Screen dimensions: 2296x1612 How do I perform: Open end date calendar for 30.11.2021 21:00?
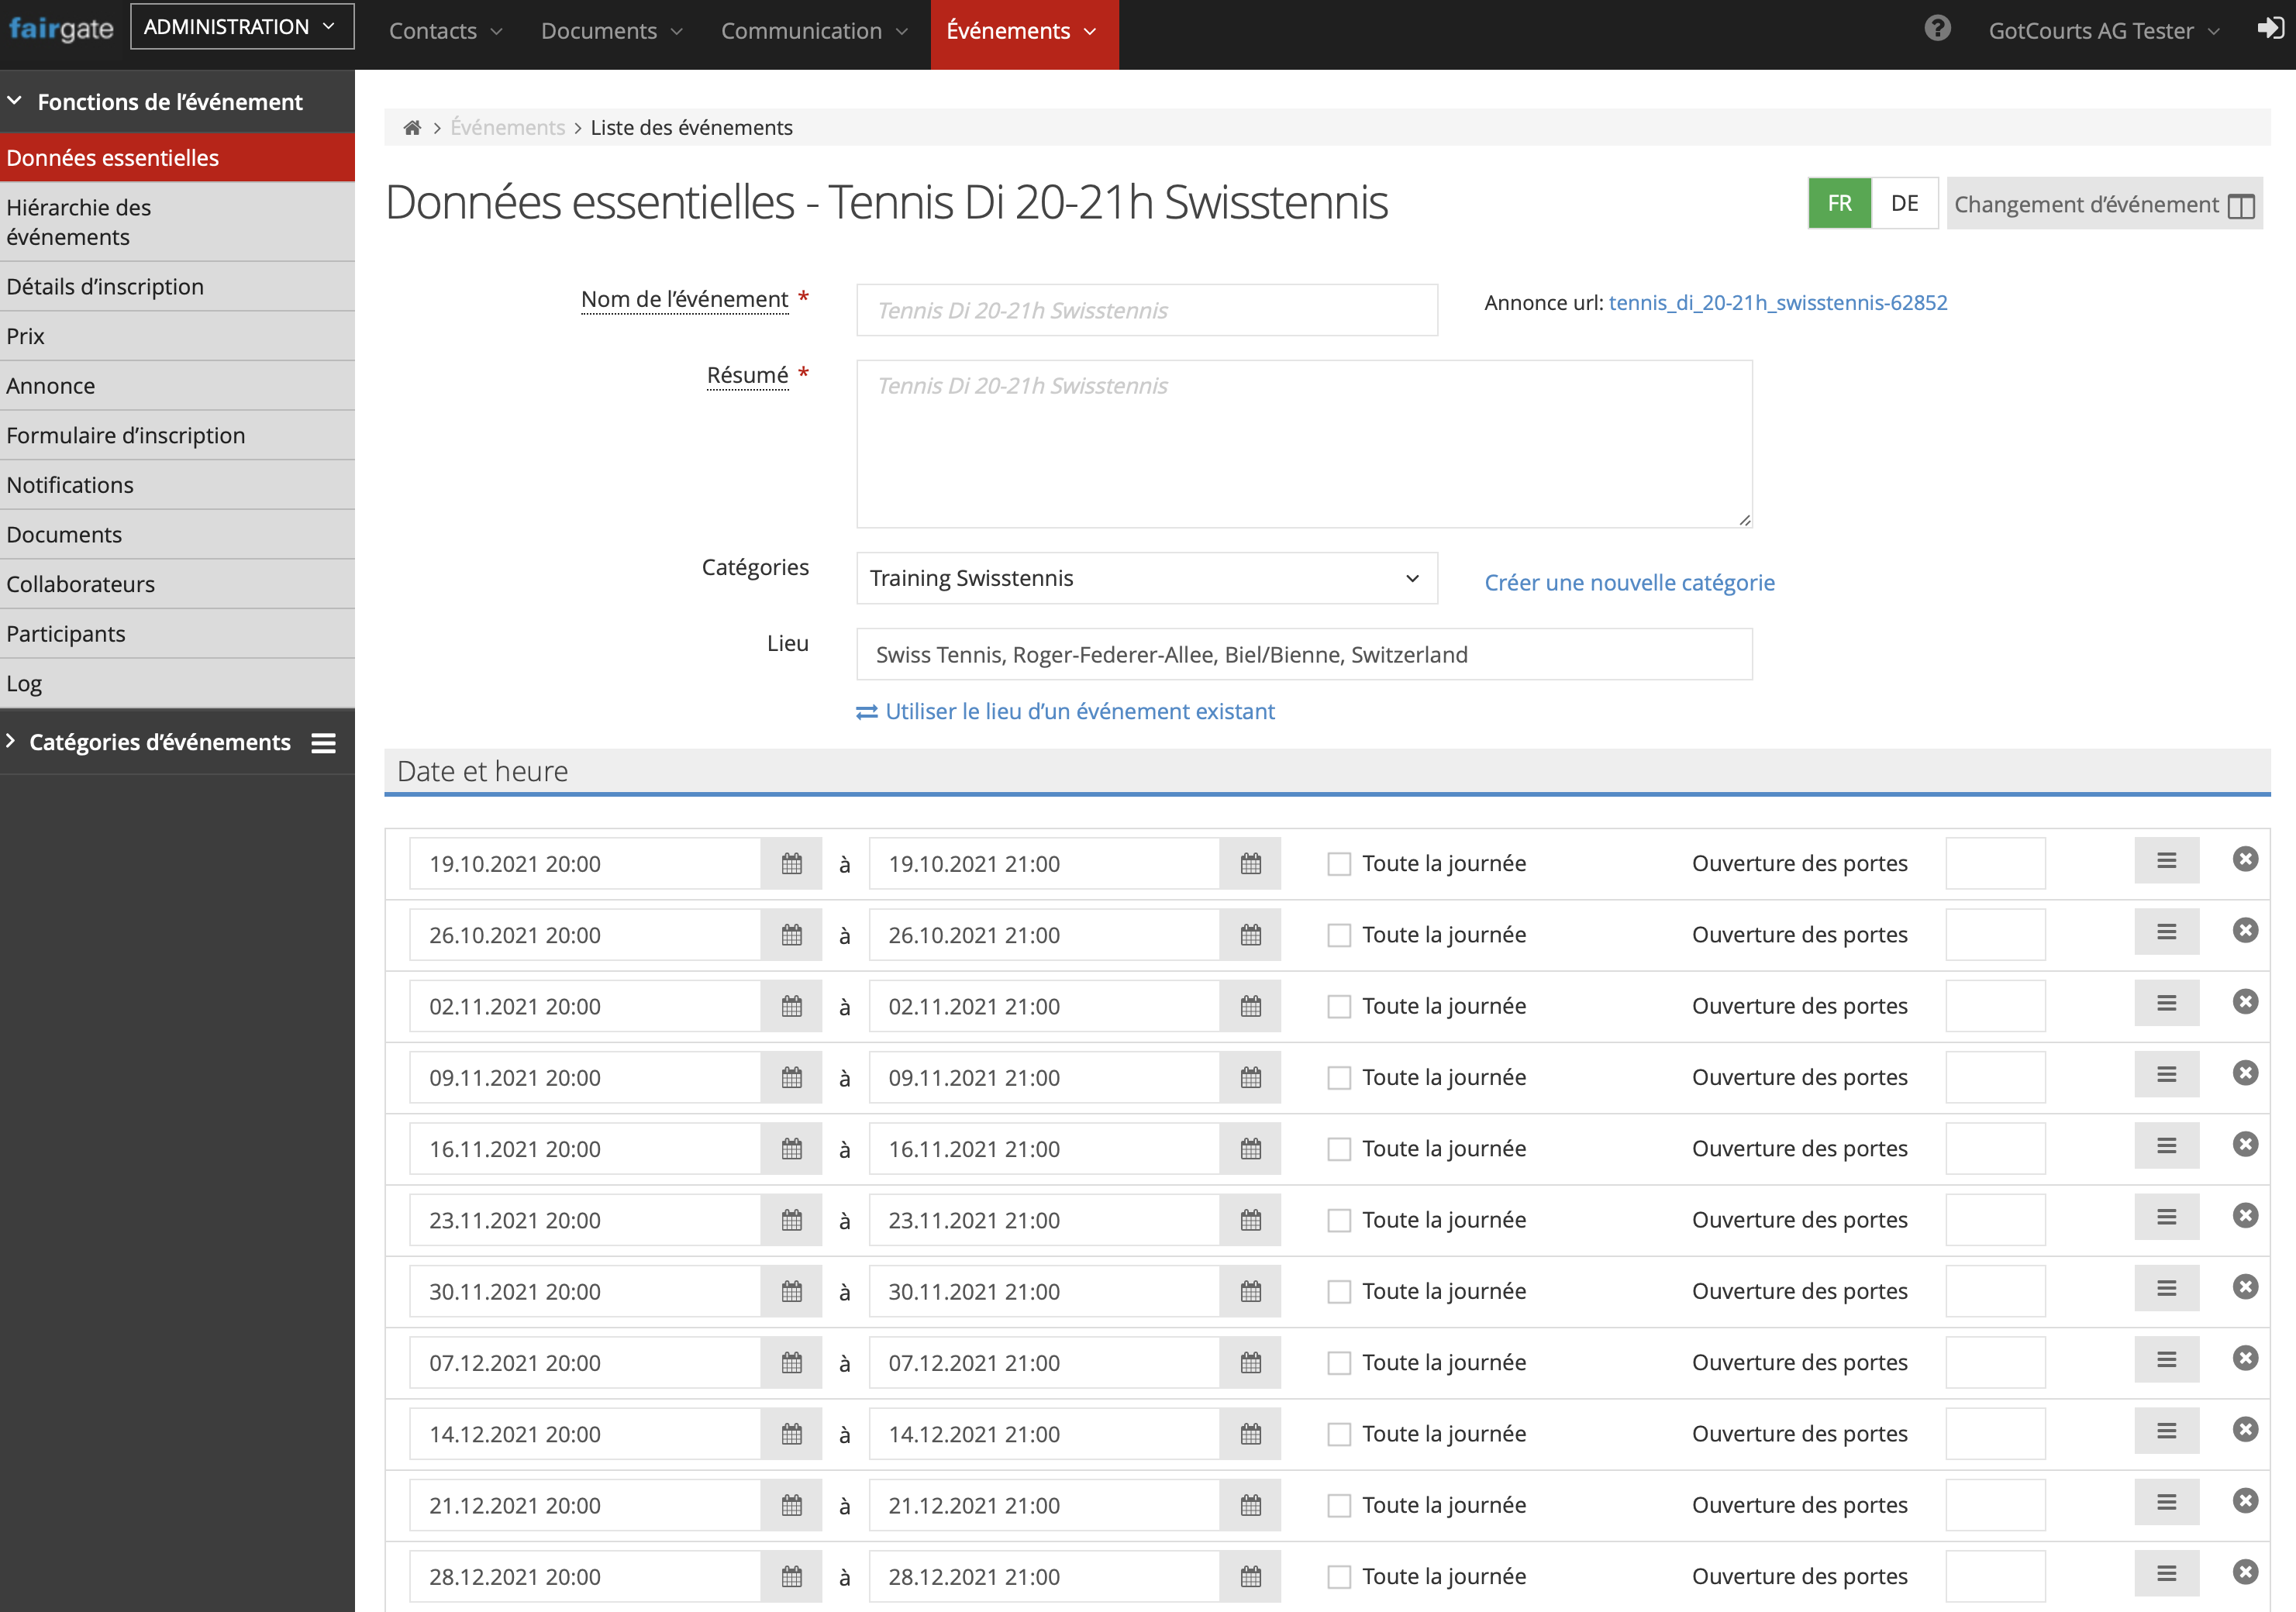point(1250,1291)
